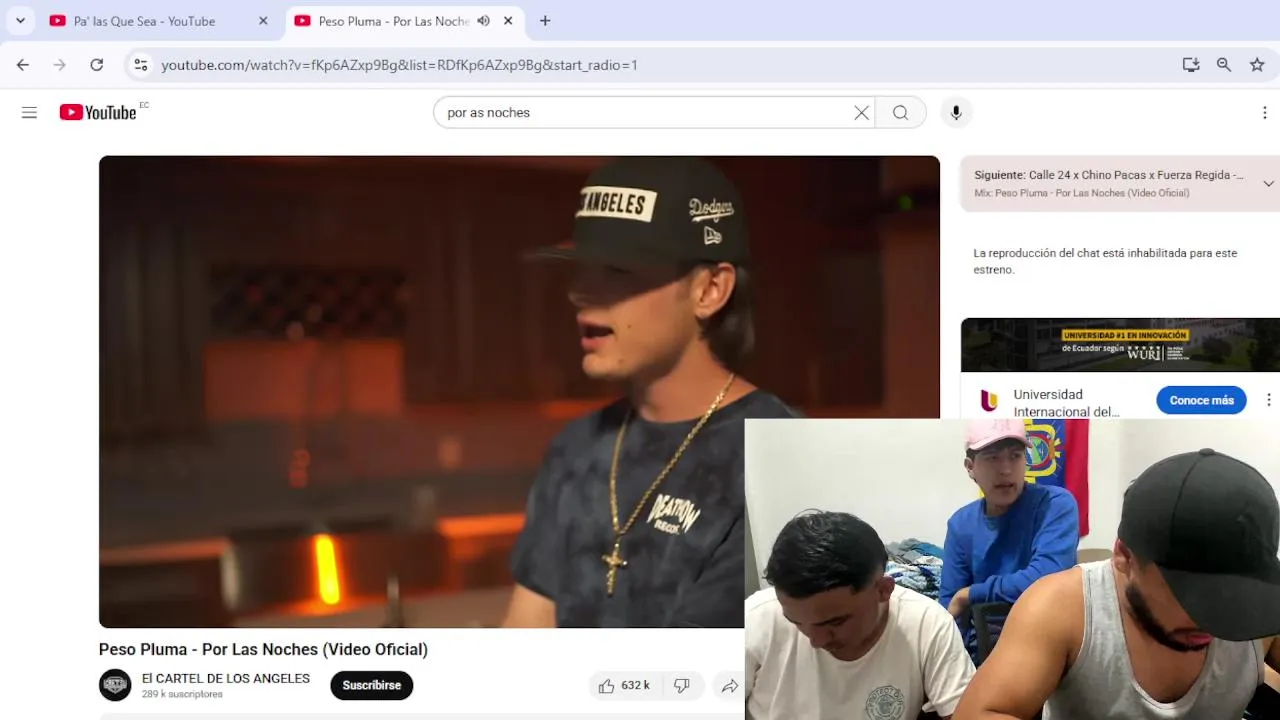Screen dimensions: 1280x720
Task: Go to the YouTube home logo
Action: (97, 112)
